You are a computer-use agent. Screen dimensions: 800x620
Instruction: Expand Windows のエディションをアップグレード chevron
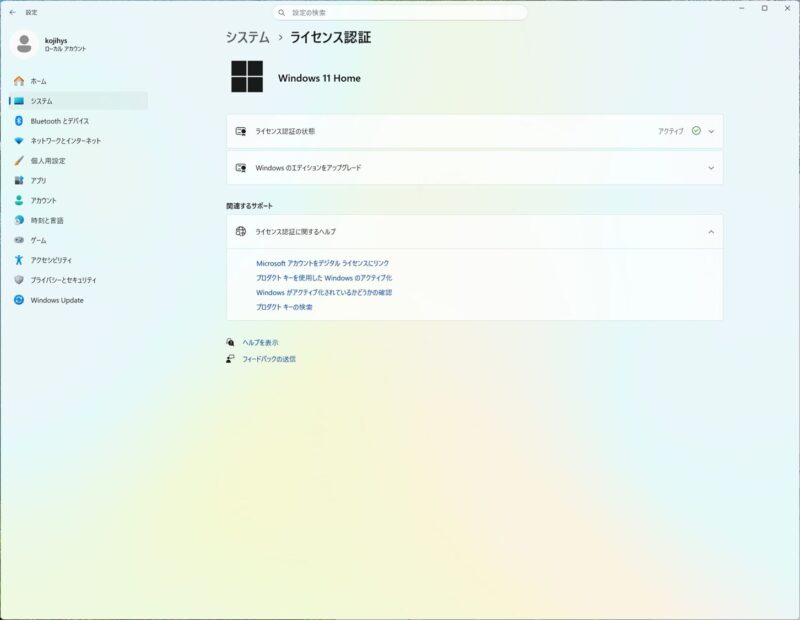point(711,168)
